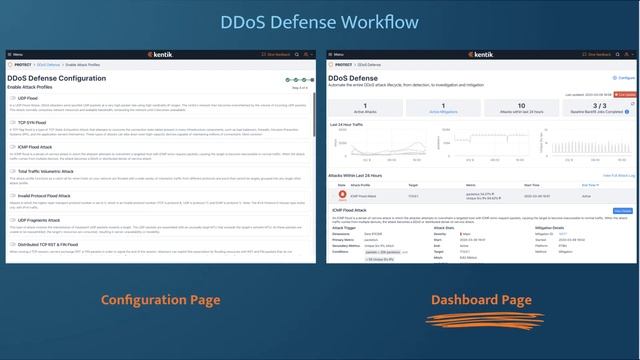The height and width of the screenshot is (360, 640).
Task: Open Give feedback in Dashboard Page window
Action: pos(597,54)
